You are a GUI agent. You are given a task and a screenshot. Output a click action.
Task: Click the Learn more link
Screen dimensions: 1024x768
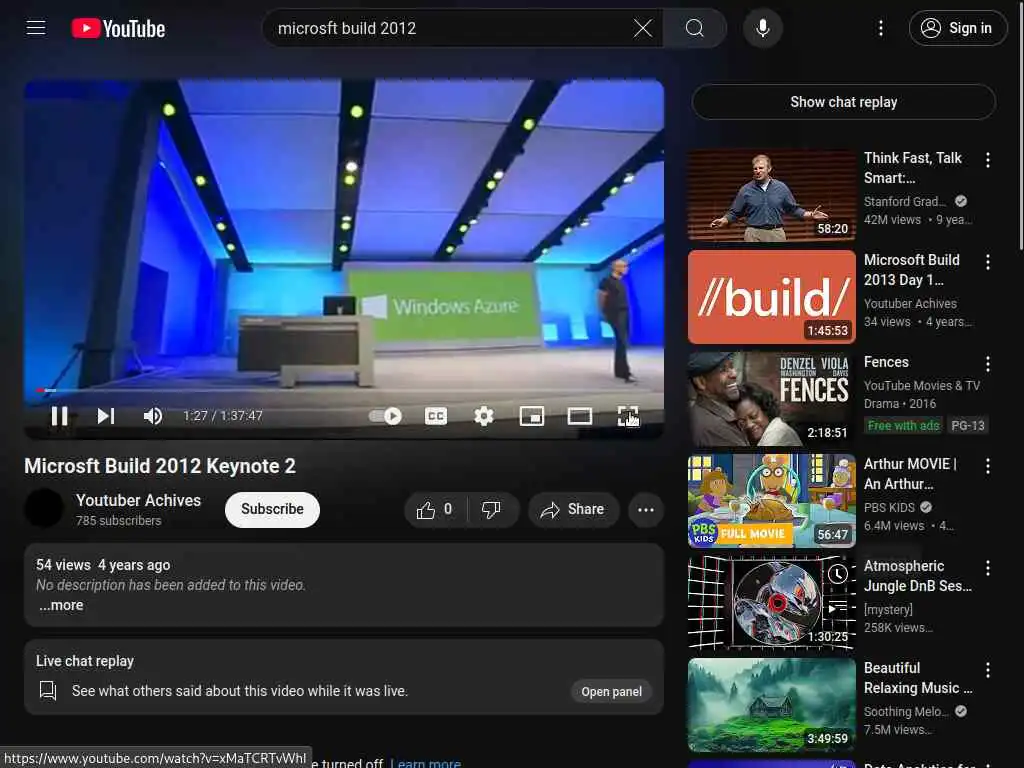click(425, 763)
